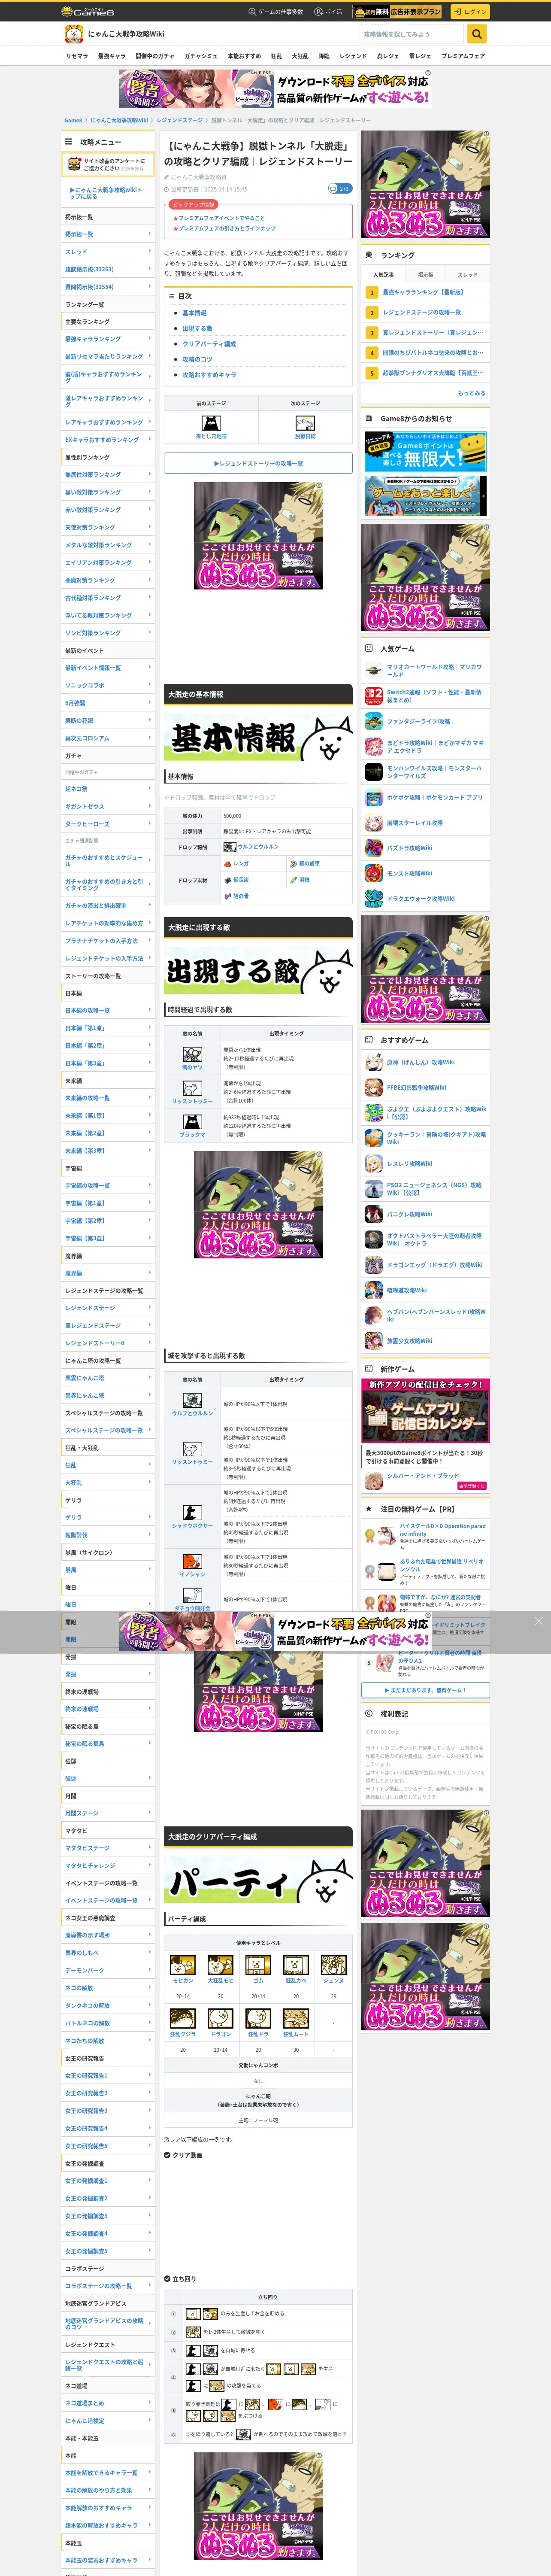Click もっとみる under the ranking list
This screenshot has height=2576, width=551.
(x=471, y=393)
